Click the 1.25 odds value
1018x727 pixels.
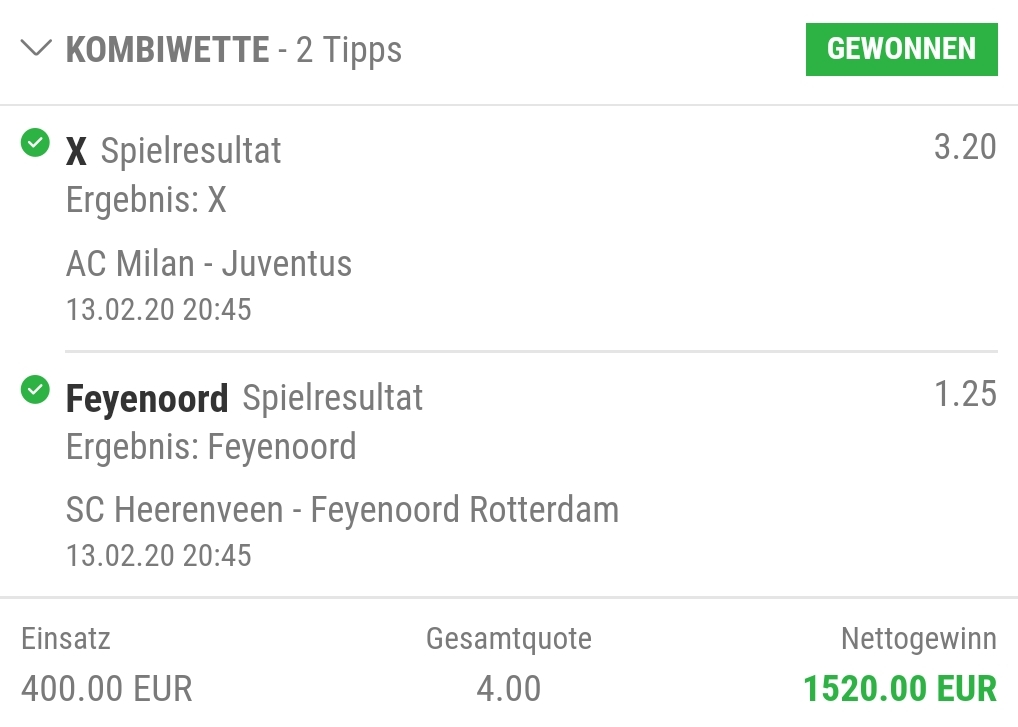[x=964, y=394]
